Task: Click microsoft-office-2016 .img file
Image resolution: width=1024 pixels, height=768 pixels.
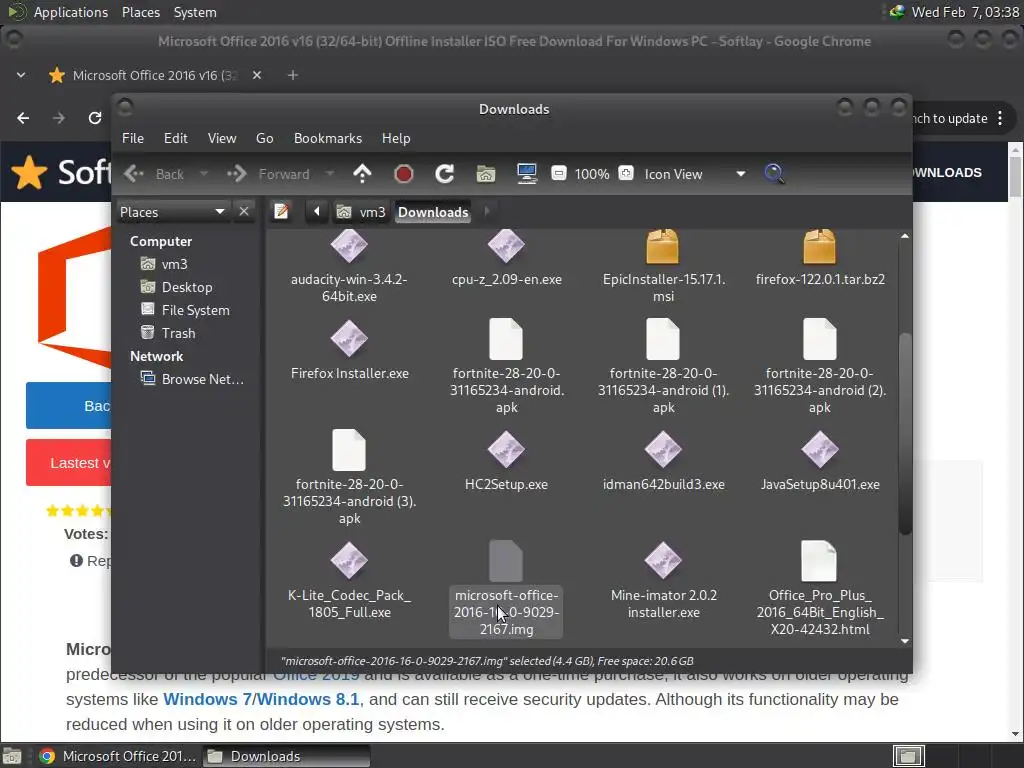Action: pos(506,589)
